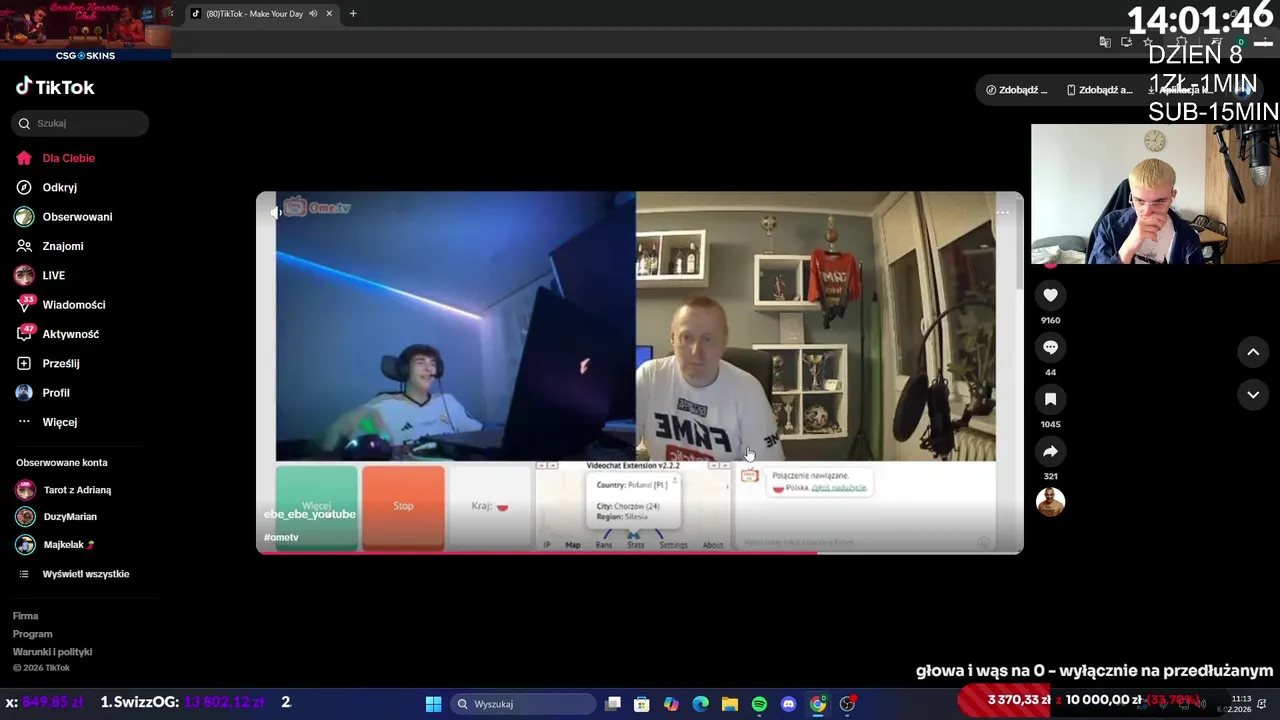Screen dimensions: 1280x720
Task: Click the TikTok logo
Action: [55, 87]
